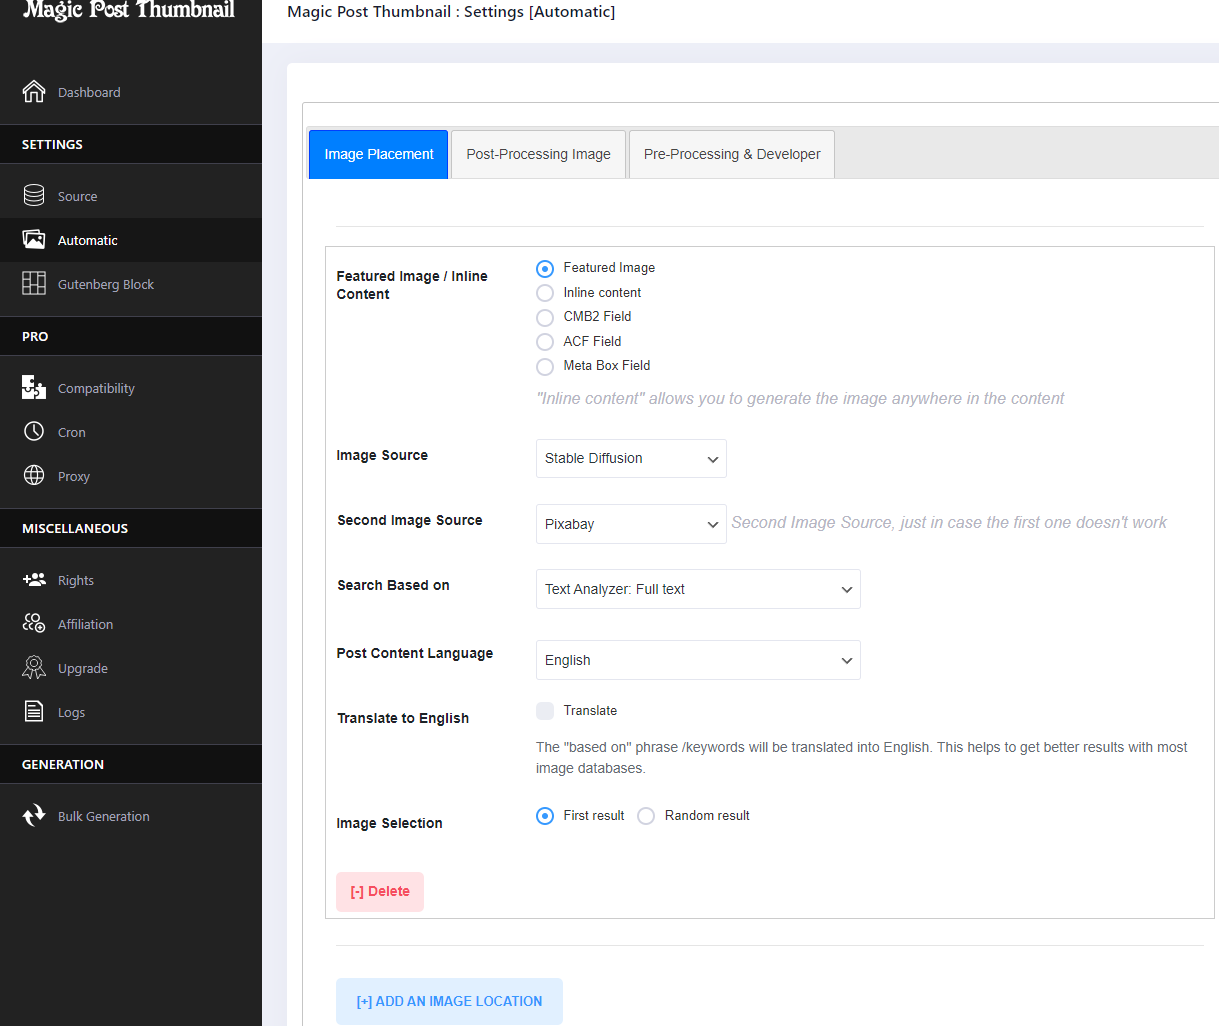The width and height of the screenshot is (1219, 1026).
Task: Select the Inline content radio option
Action: coord(545,293)
